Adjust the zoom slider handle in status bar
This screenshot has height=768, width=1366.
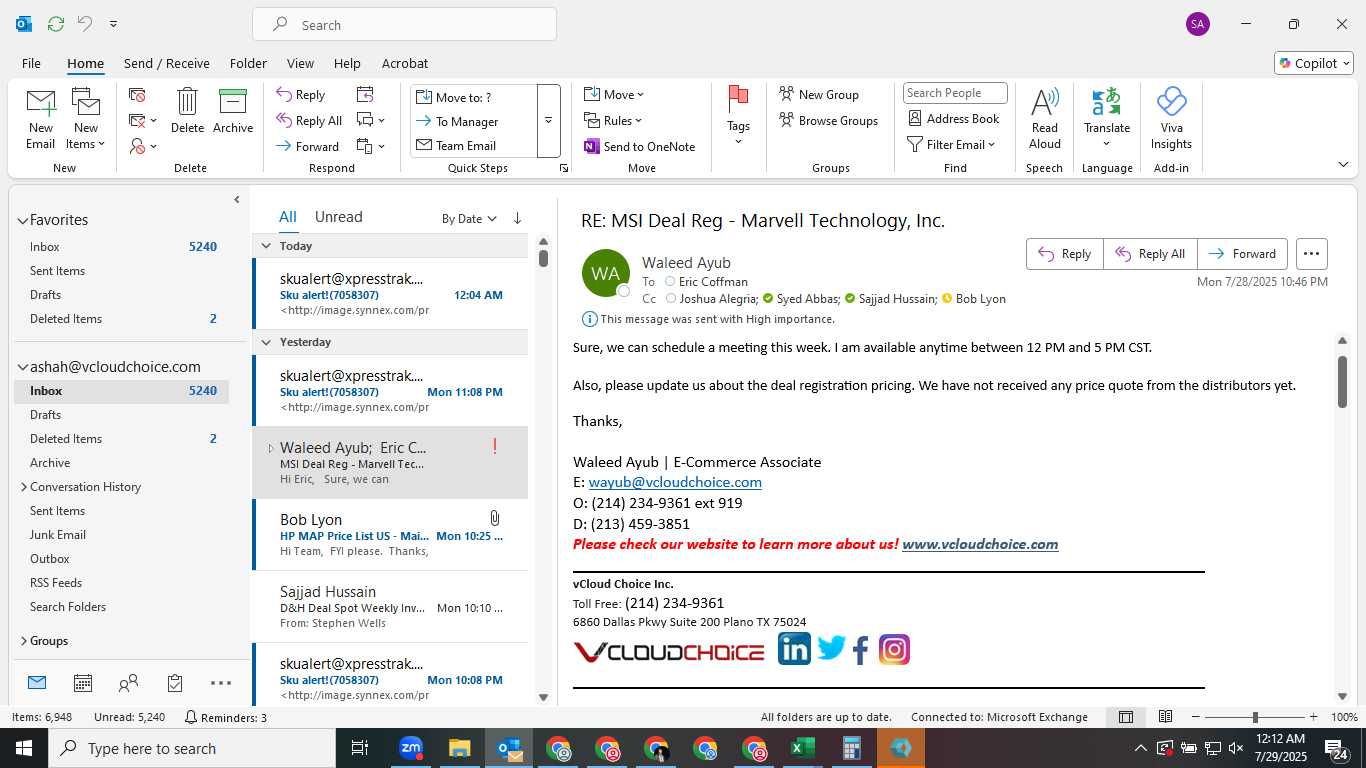point(1255,717)
